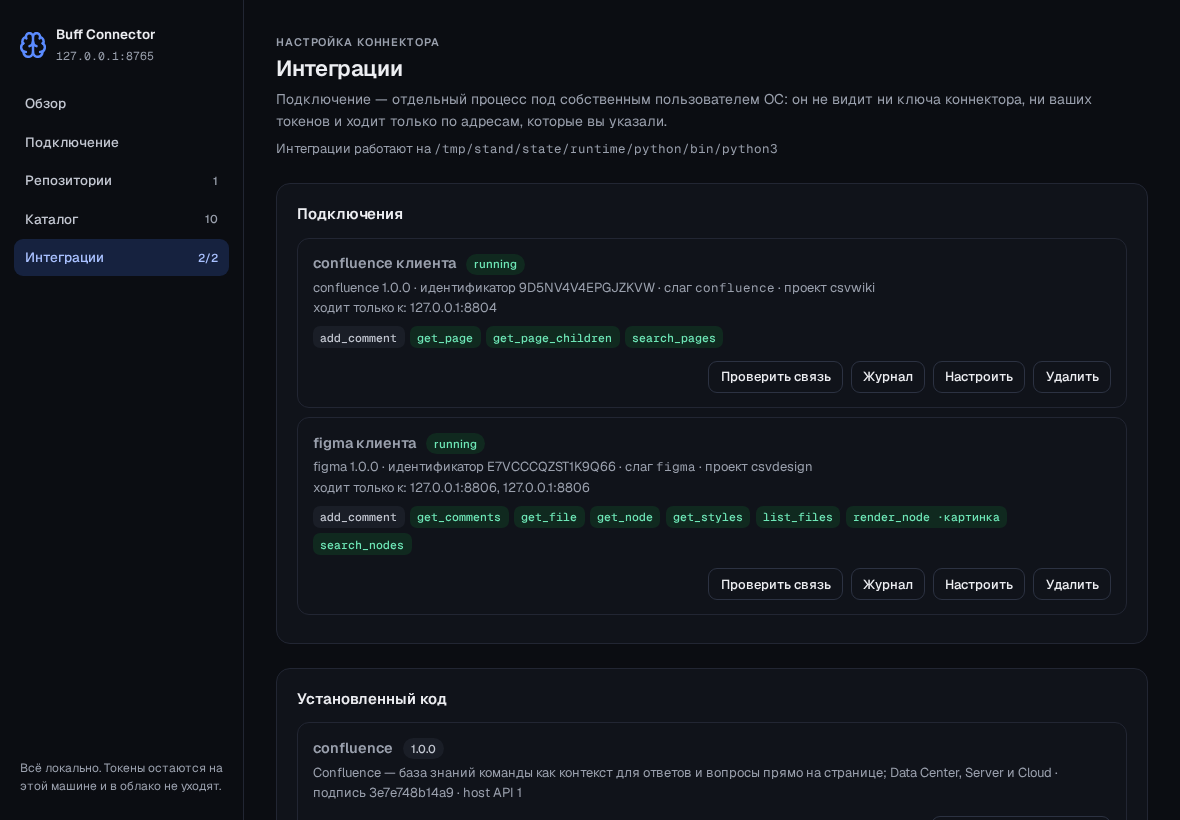Click Проверить связь for figma клиента
The image size is (1180, 820).
[775, 585]
